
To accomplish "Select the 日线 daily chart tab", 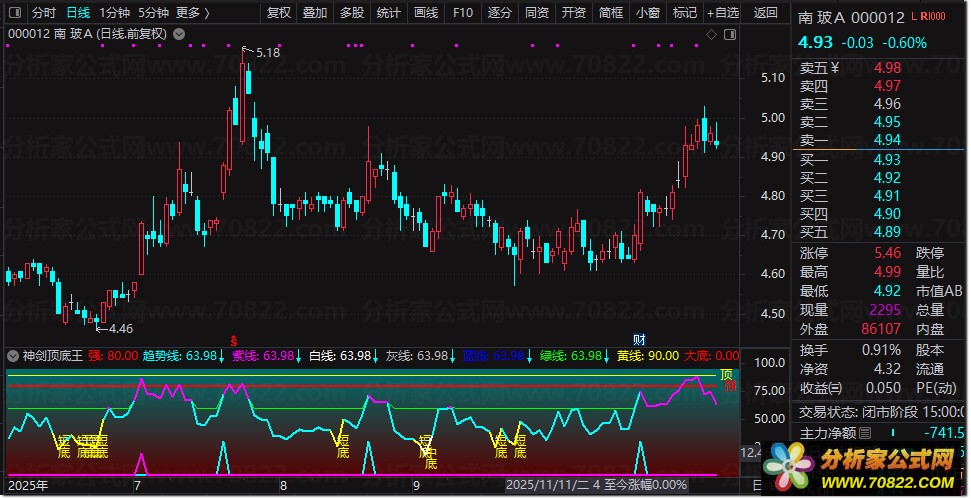I will click(x=79, y=12).
